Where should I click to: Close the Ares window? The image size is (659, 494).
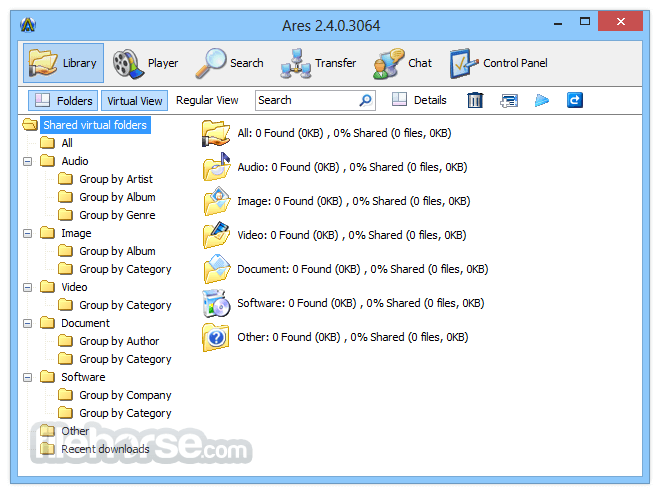pyautogui.click(x=620, y=21)
